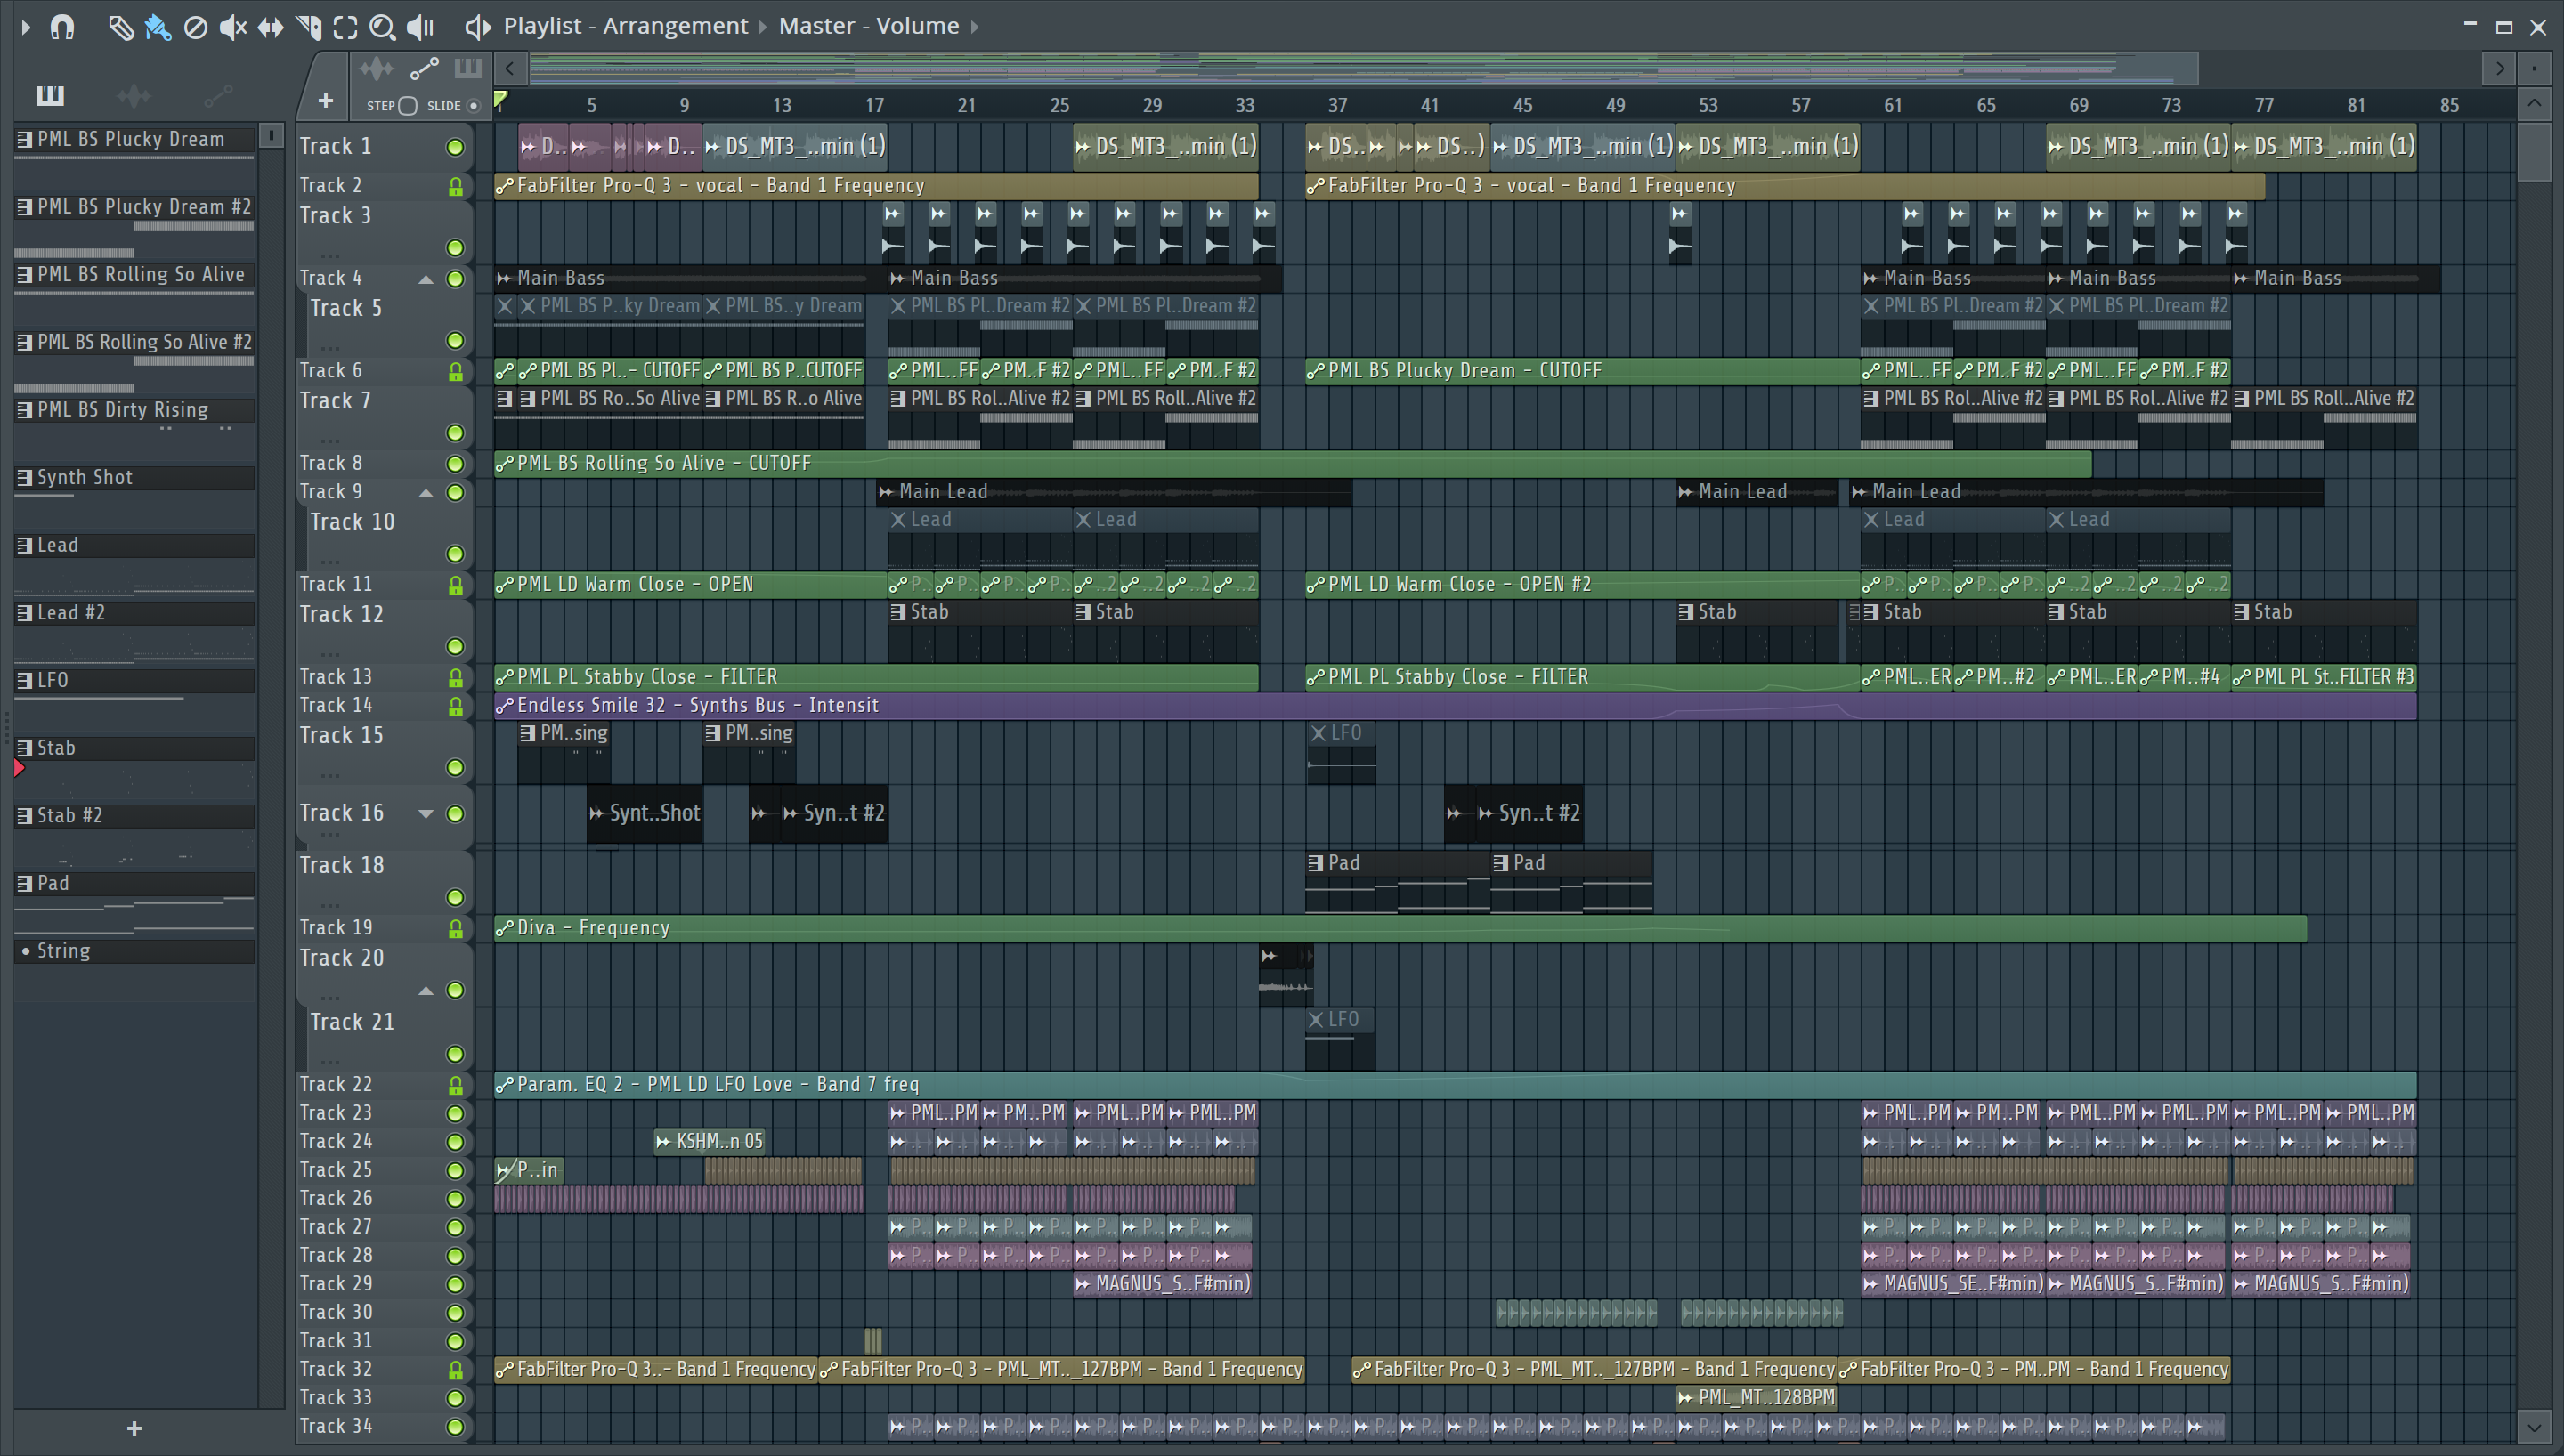This screenshot has width=2564, height=1456.
Task: Select Synt..Shot clip on Track 16
Action: point(645,814)
